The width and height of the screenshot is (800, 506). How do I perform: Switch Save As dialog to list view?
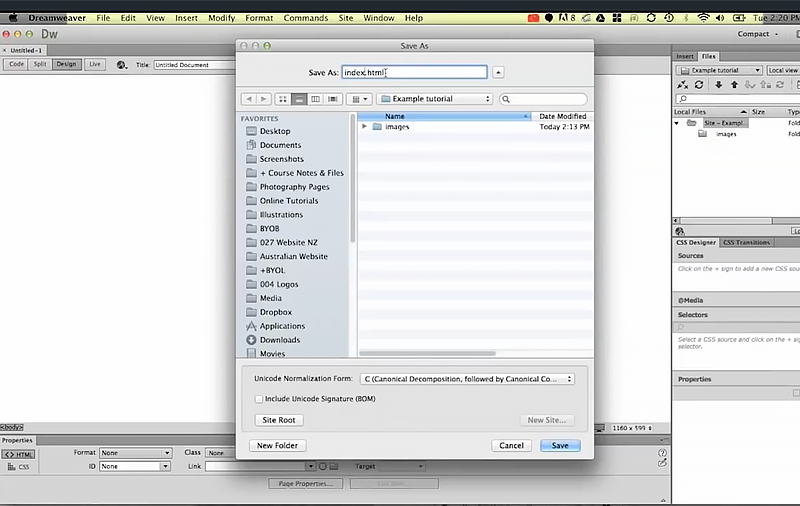click(x=299, y=99)
